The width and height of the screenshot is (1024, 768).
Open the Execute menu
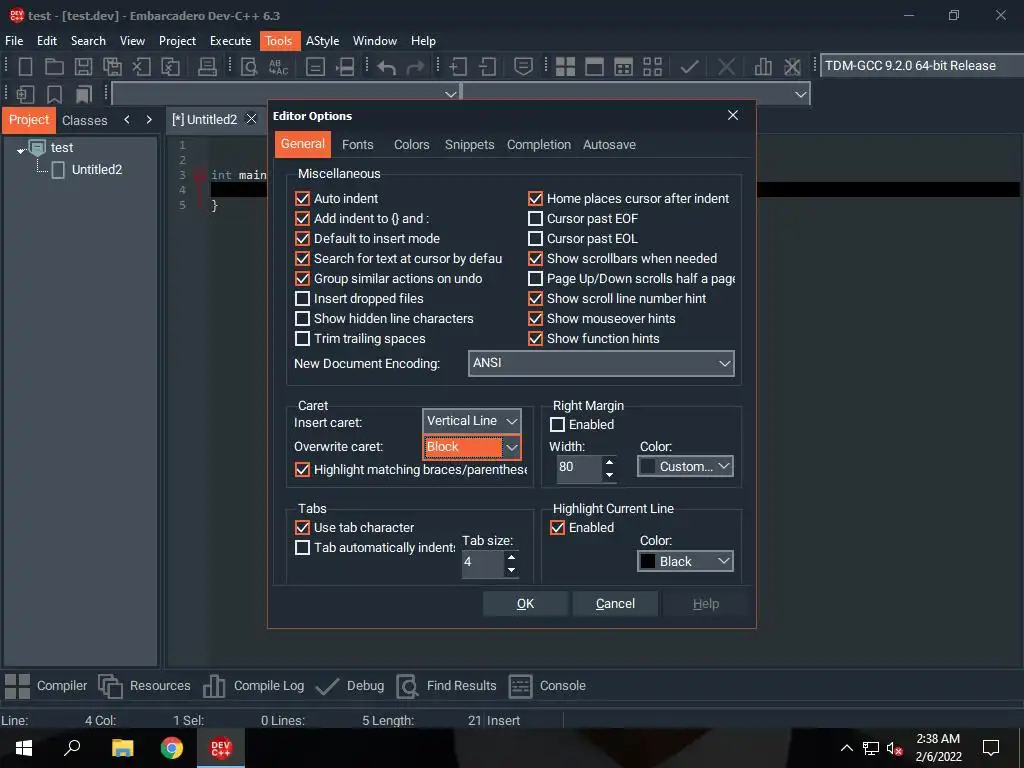(x=231, y=40)
